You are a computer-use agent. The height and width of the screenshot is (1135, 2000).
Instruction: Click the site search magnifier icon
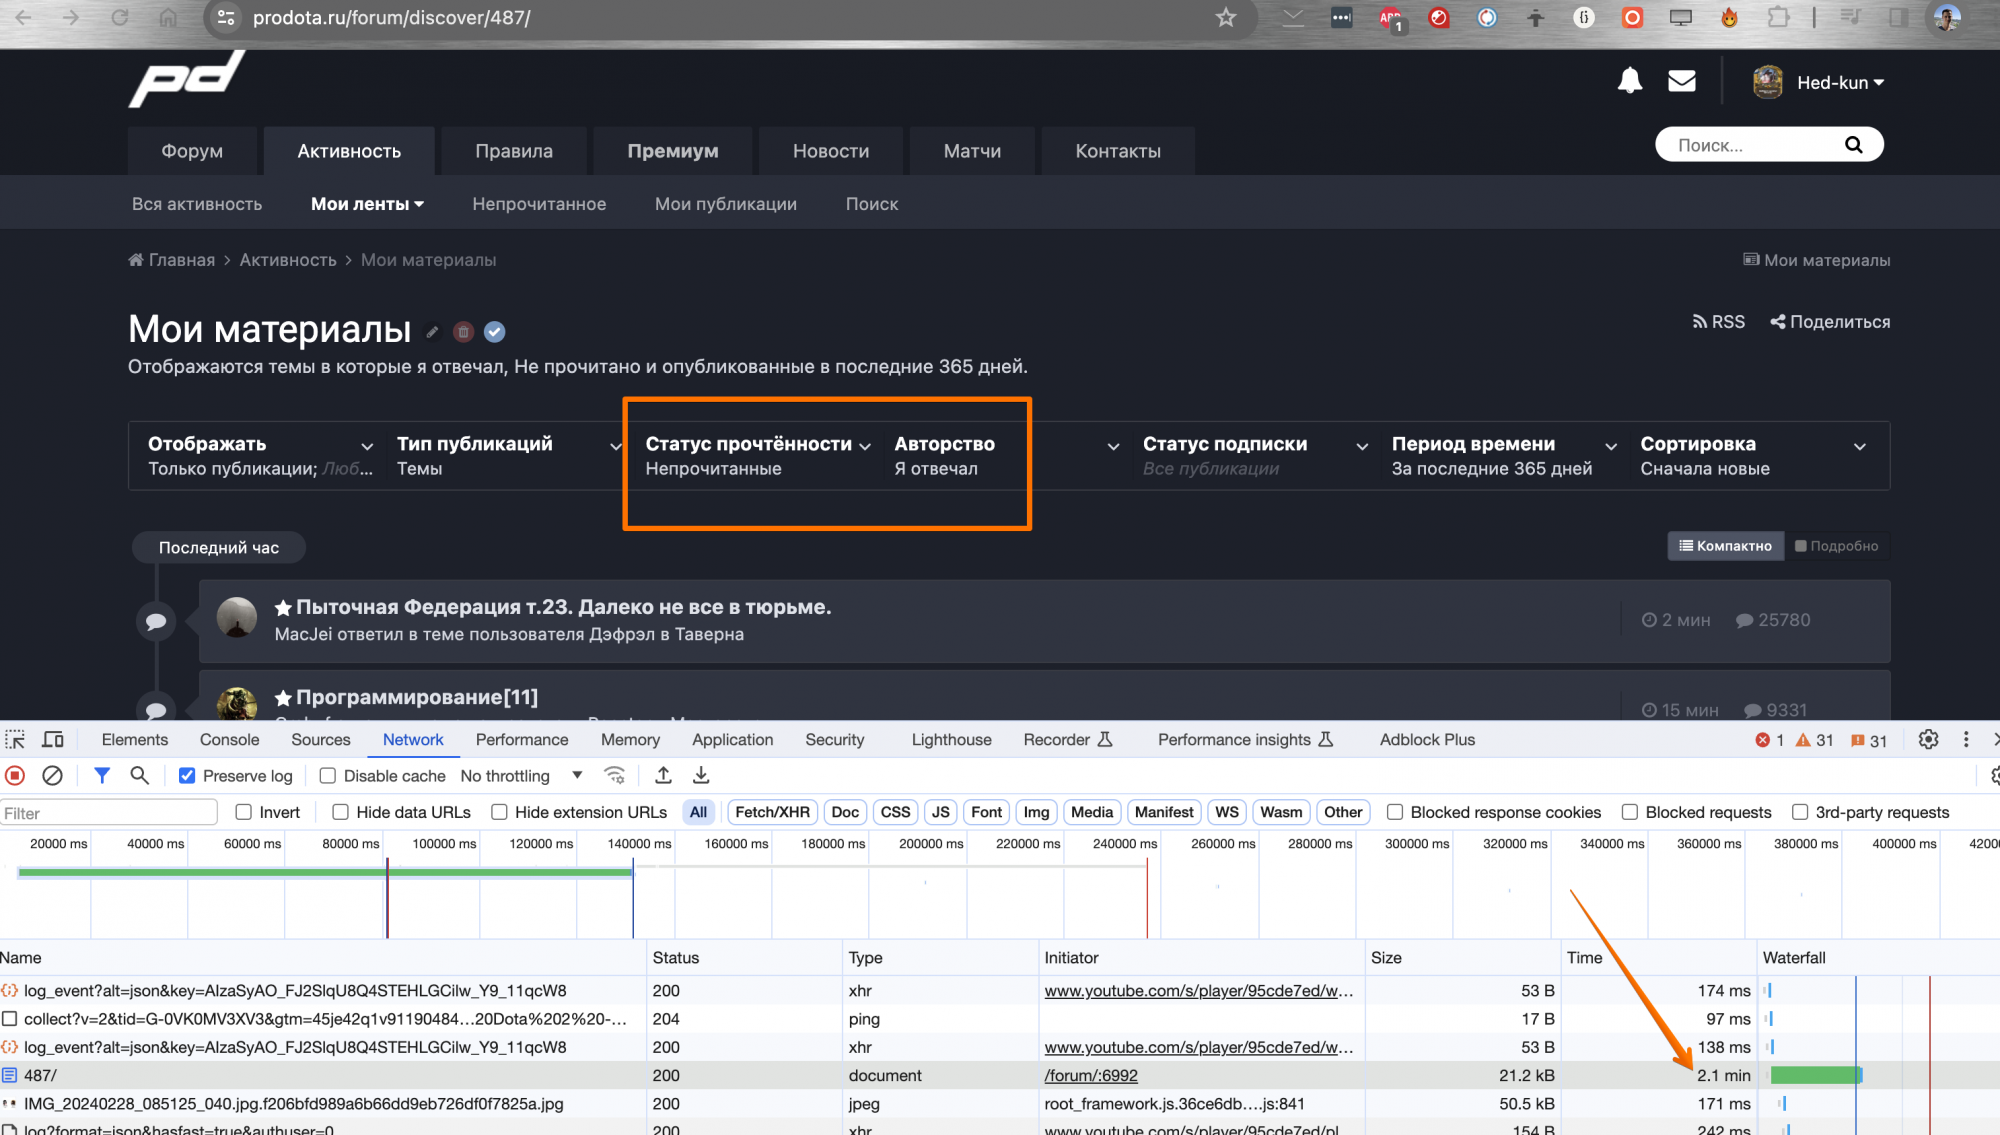click(x=1853, y=145)
